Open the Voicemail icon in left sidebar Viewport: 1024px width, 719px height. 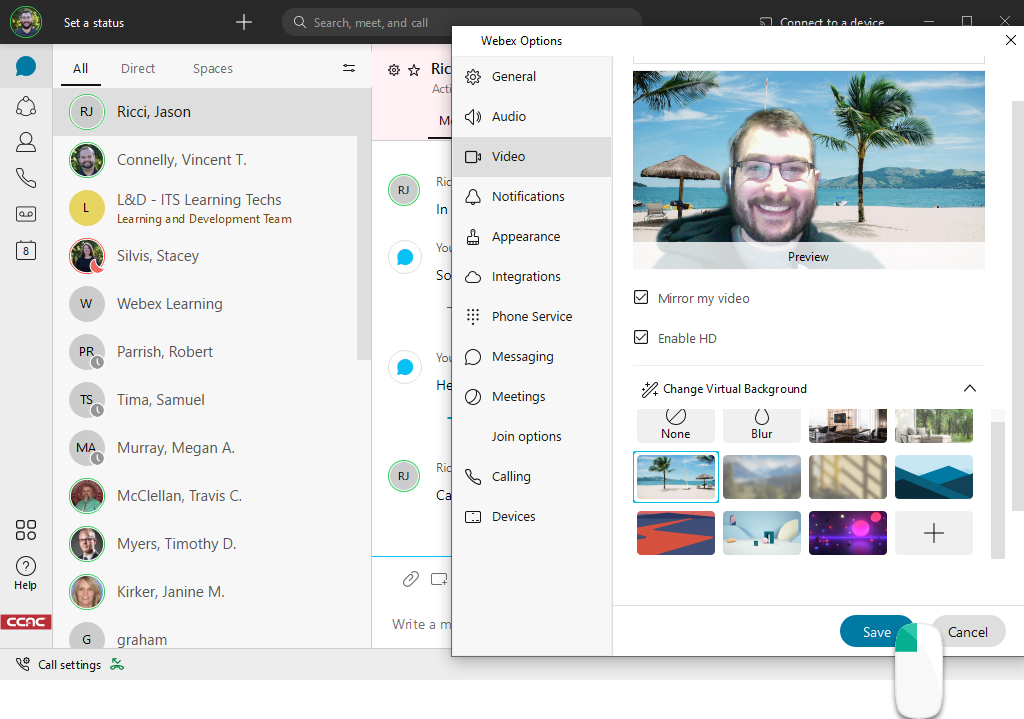25,214
